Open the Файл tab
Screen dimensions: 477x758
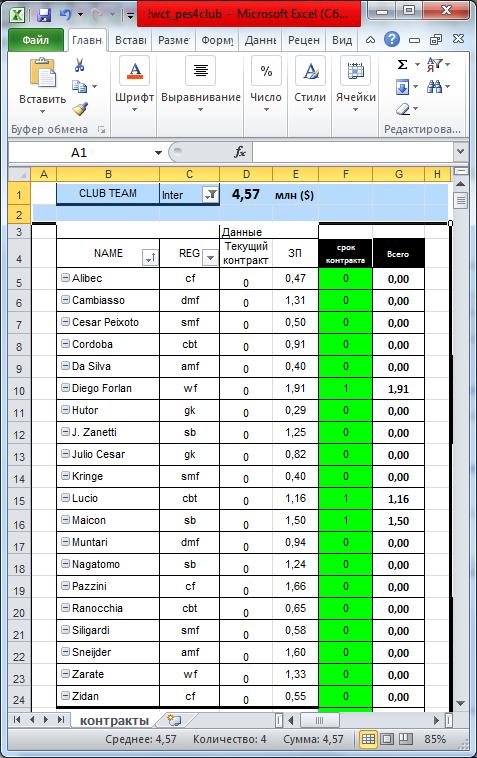tap(36, 40)
